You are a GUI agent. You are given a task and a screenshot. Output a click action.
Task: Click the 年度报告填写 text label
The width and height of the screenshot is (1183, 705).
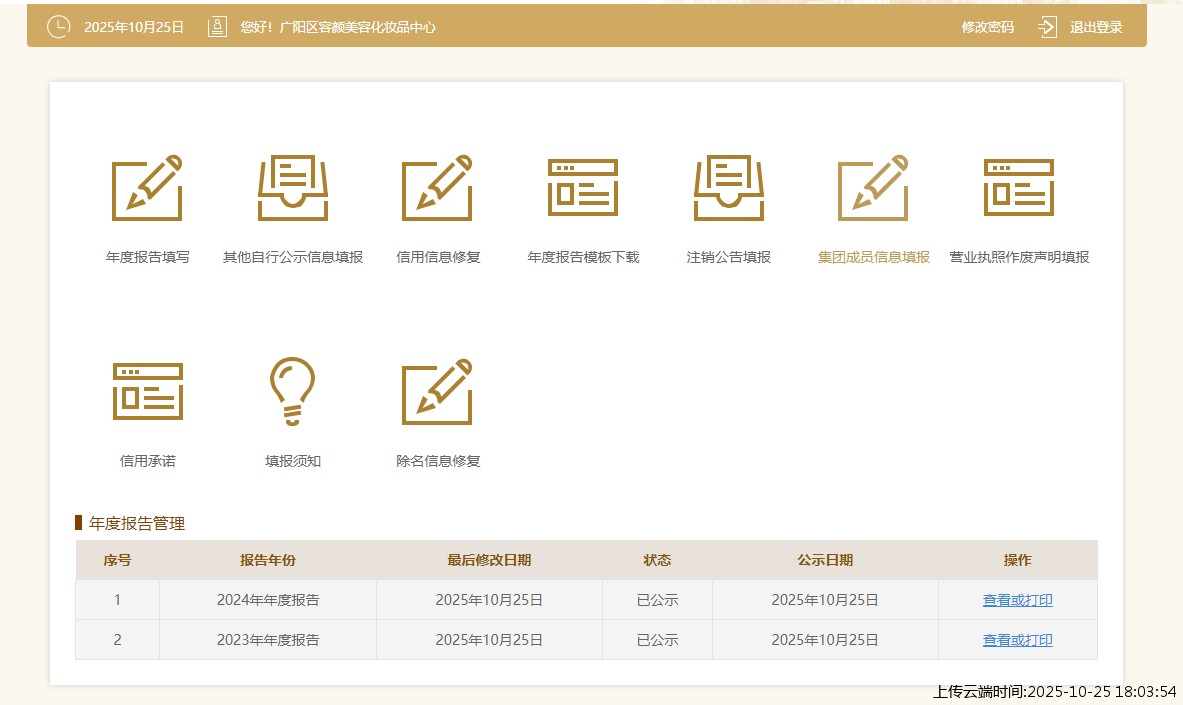[147, 257]
